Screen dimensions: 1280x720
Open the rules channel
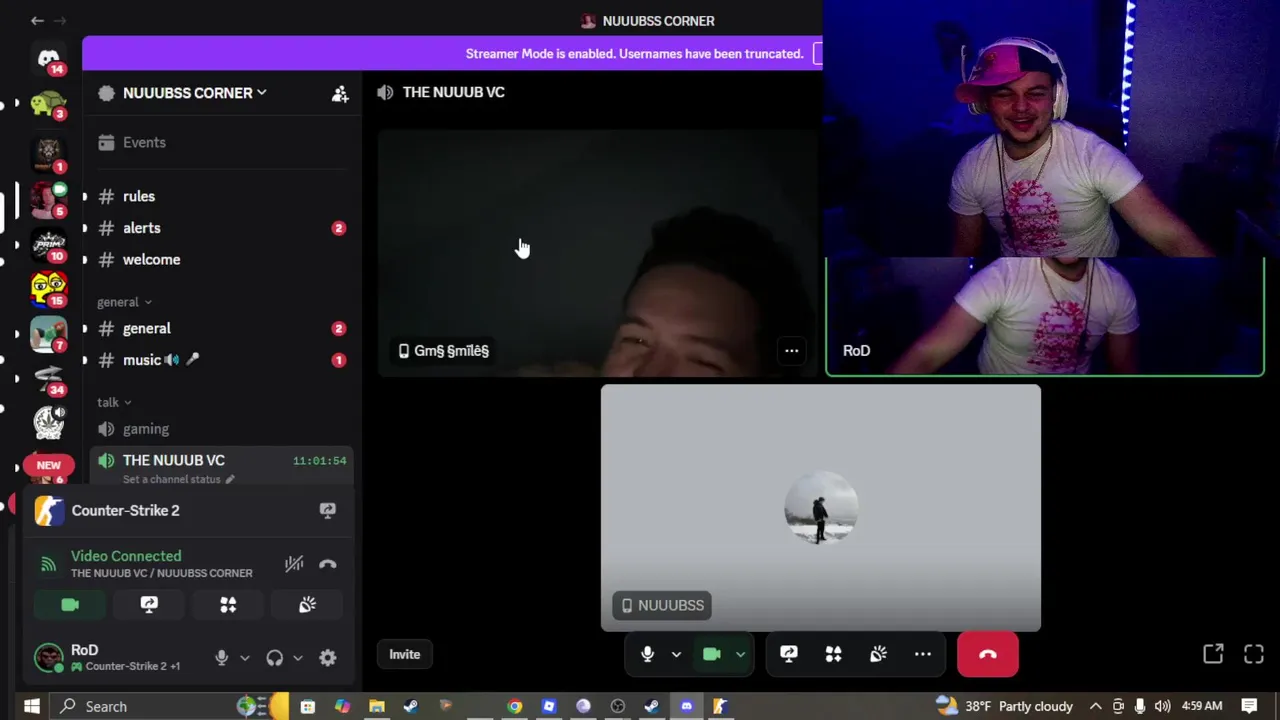pyautogui.click(x=220, y=196)
